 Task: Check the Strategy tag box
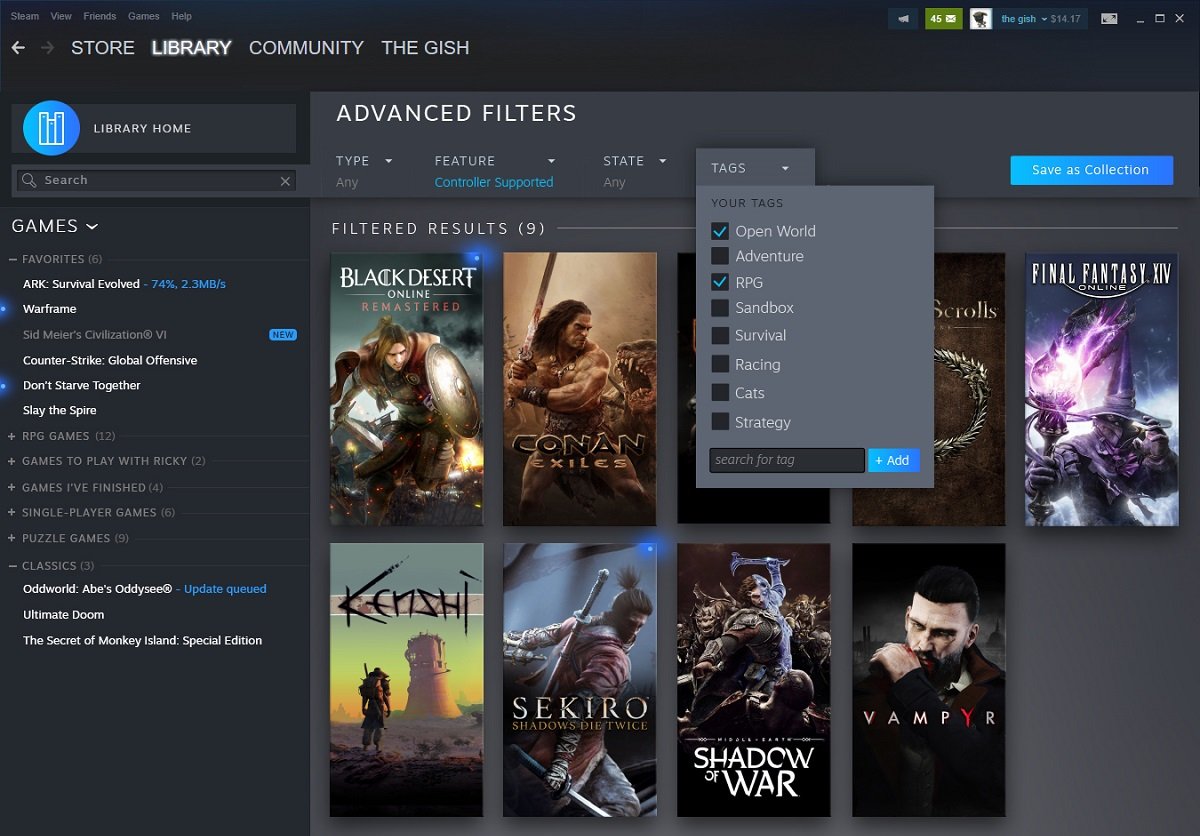click(719, 422)
